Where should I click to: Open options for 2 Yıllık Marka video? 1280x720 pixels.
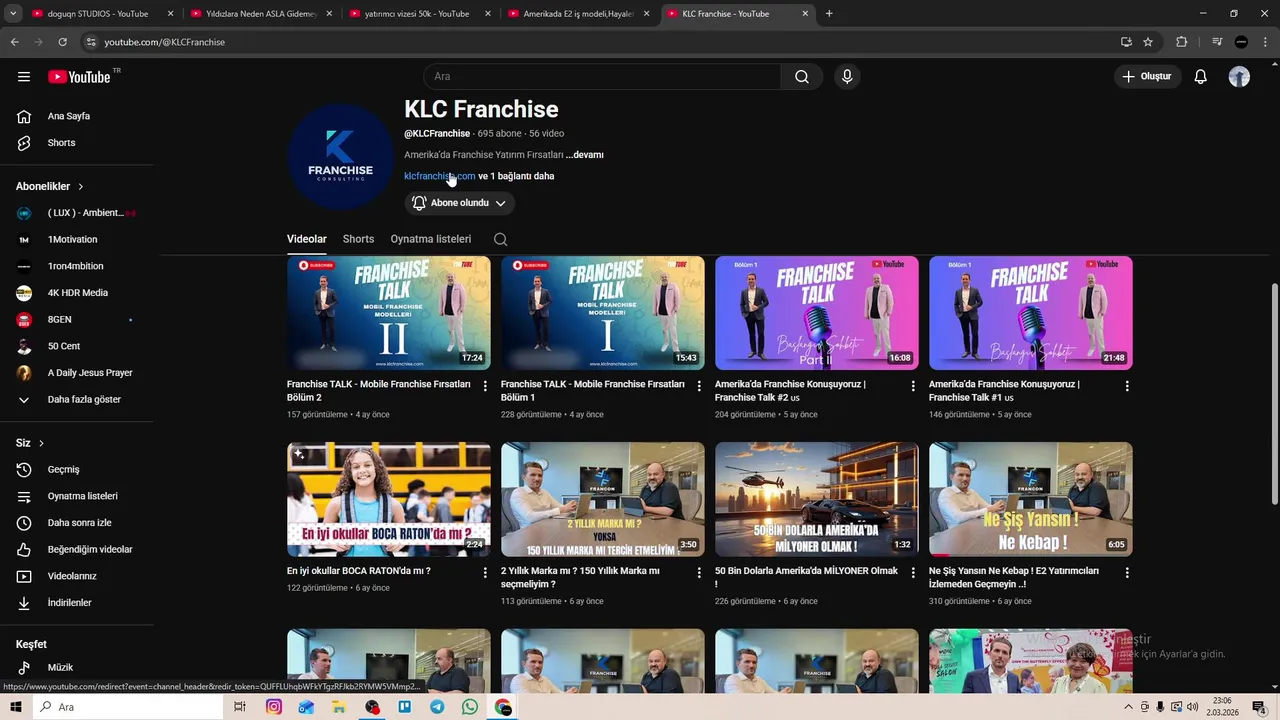pyautogui.click(x=699, y=573)
